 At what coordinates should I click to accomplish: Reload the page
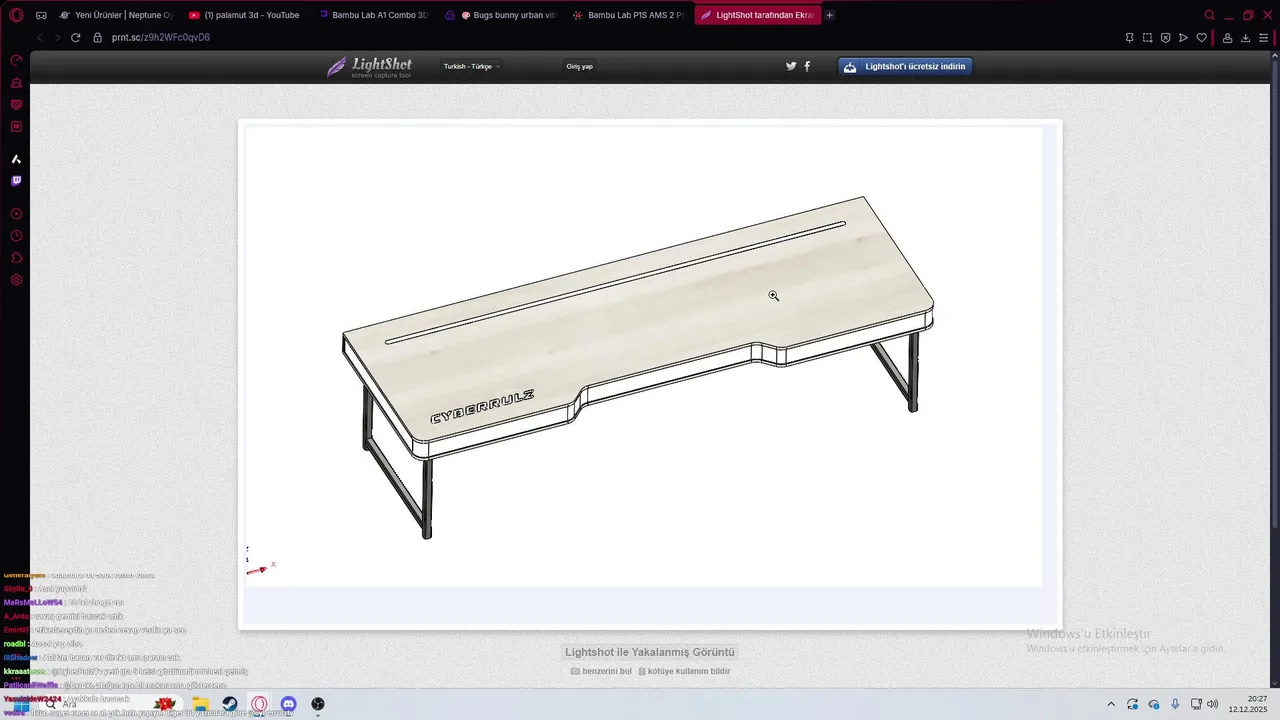[x=75, y=38]
